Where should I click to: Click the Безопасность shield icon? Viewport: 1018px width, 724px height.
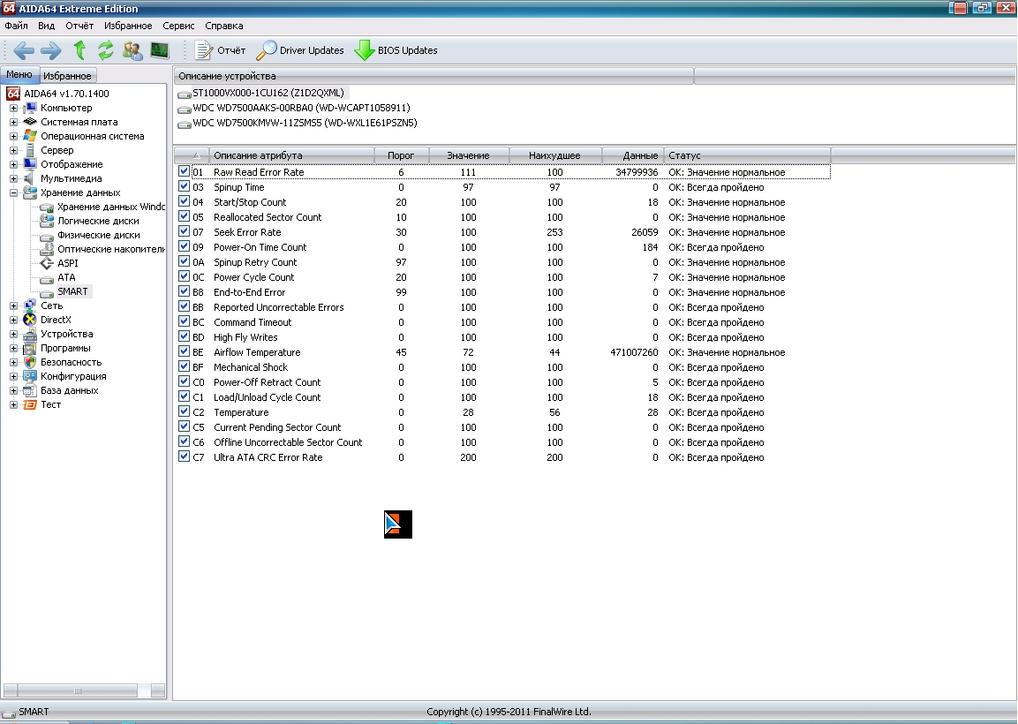[30, 362]
